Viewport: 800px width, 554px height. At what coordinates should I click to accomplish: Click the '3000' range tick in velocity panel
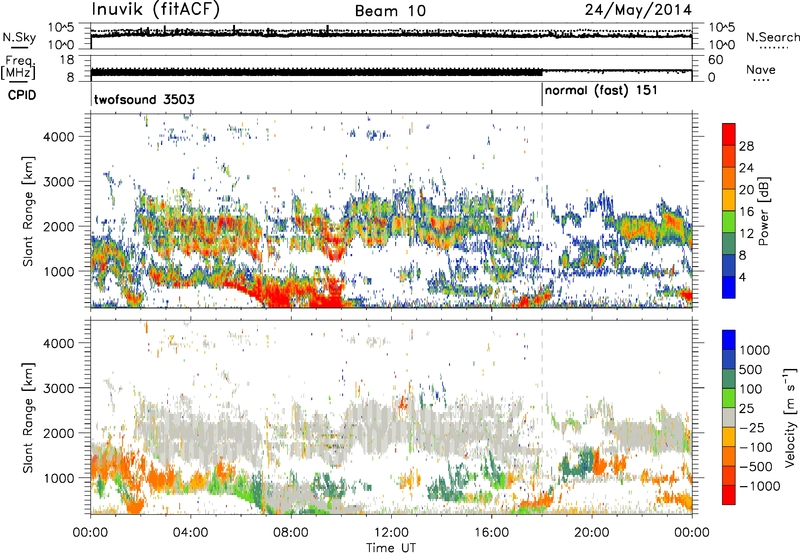(x=59, y=388)
